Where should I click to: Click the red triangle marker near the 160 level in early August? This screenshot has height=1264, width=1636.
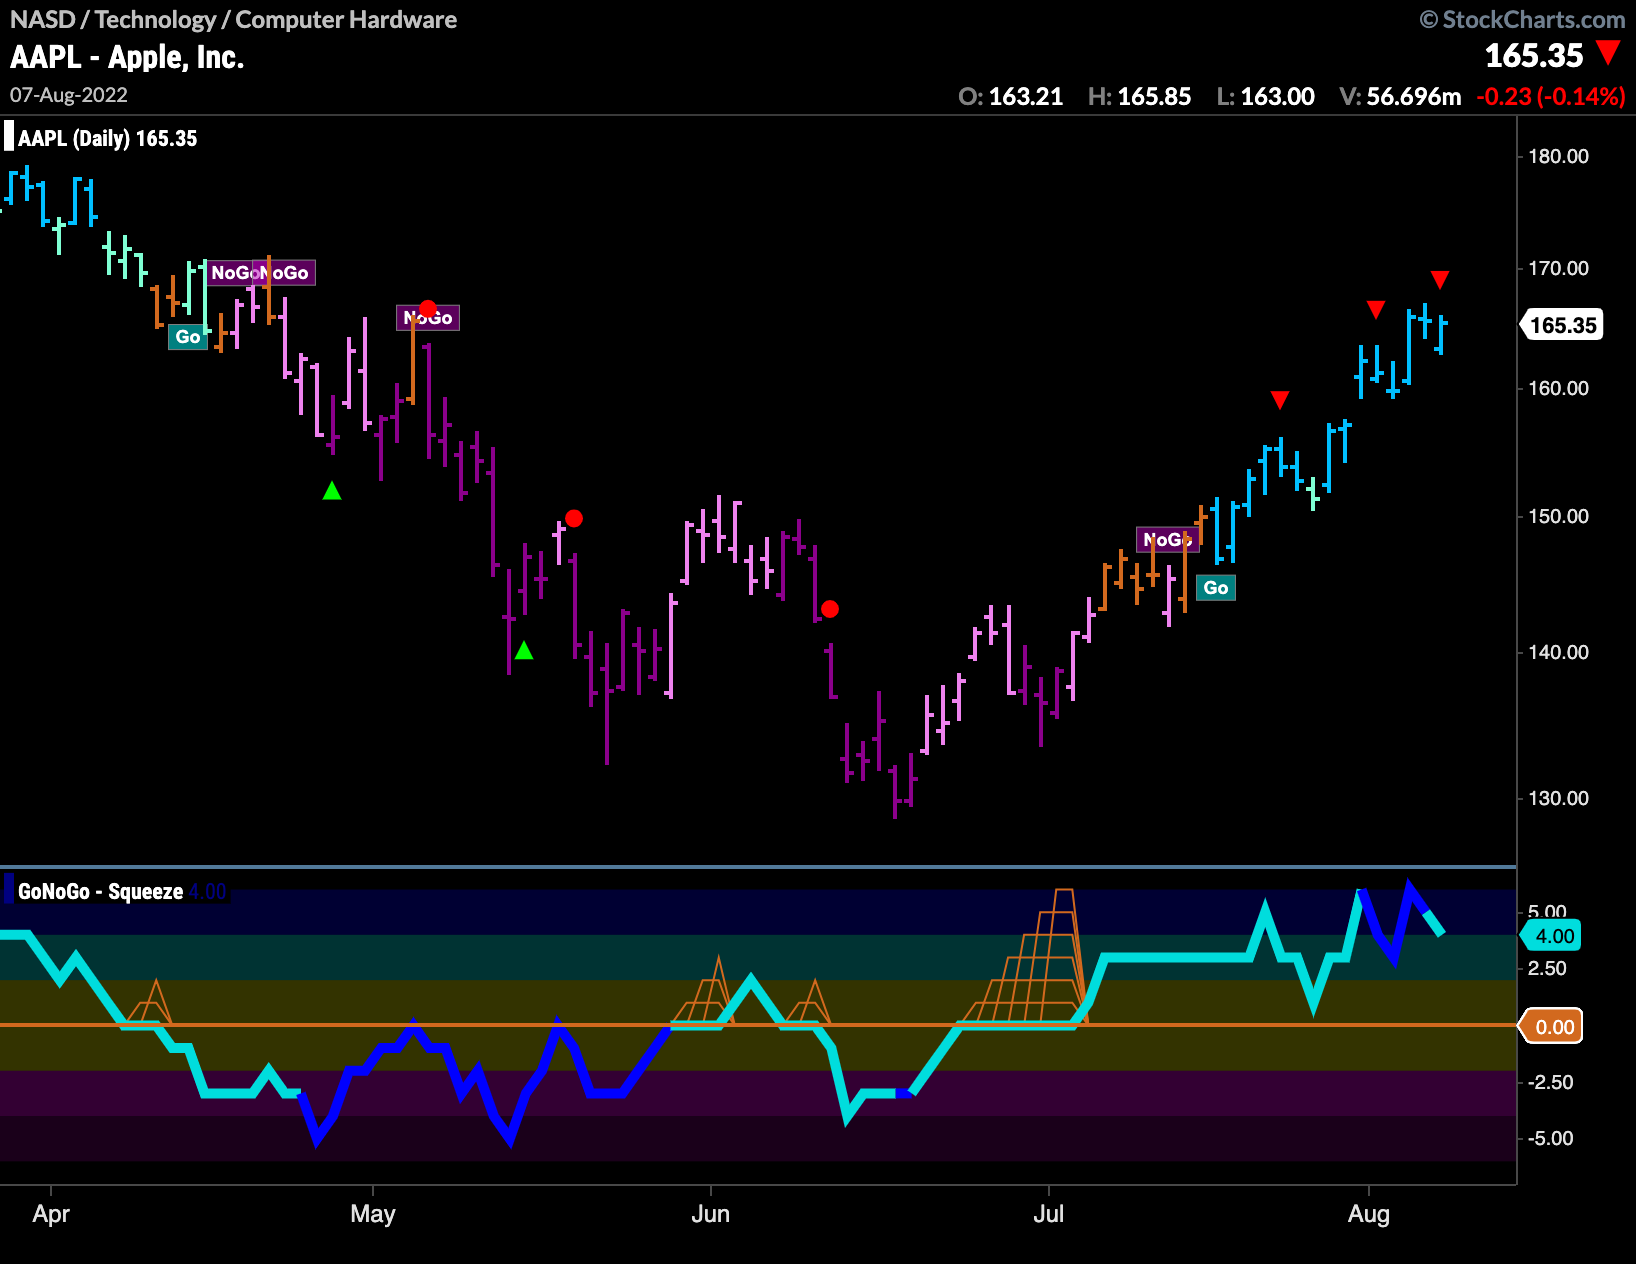point(1376,309)
